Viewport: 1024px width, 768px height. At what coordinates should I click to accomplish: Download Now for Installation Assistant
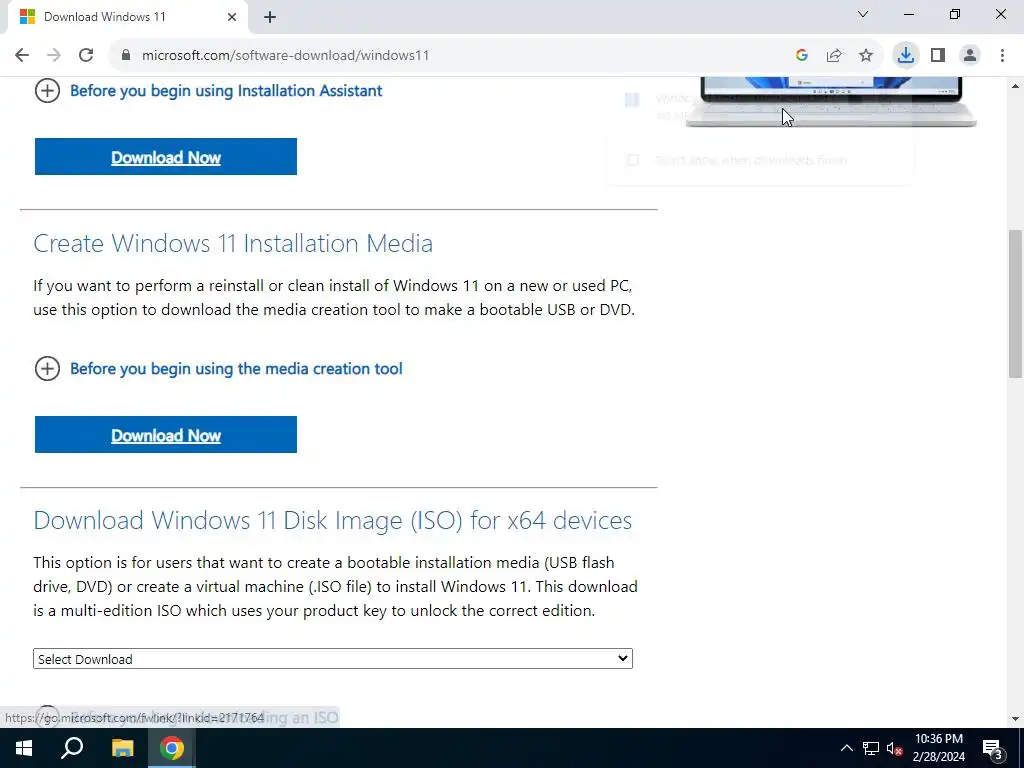[x=166, y=157]
